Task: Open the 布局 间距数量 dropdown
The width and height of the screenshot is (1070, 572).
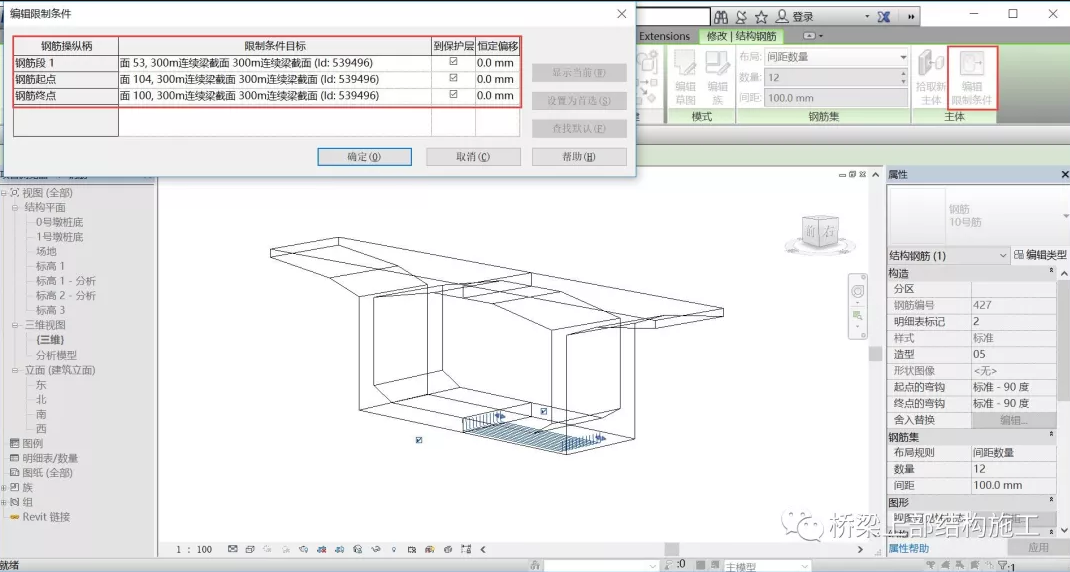Action: point(836,57)
